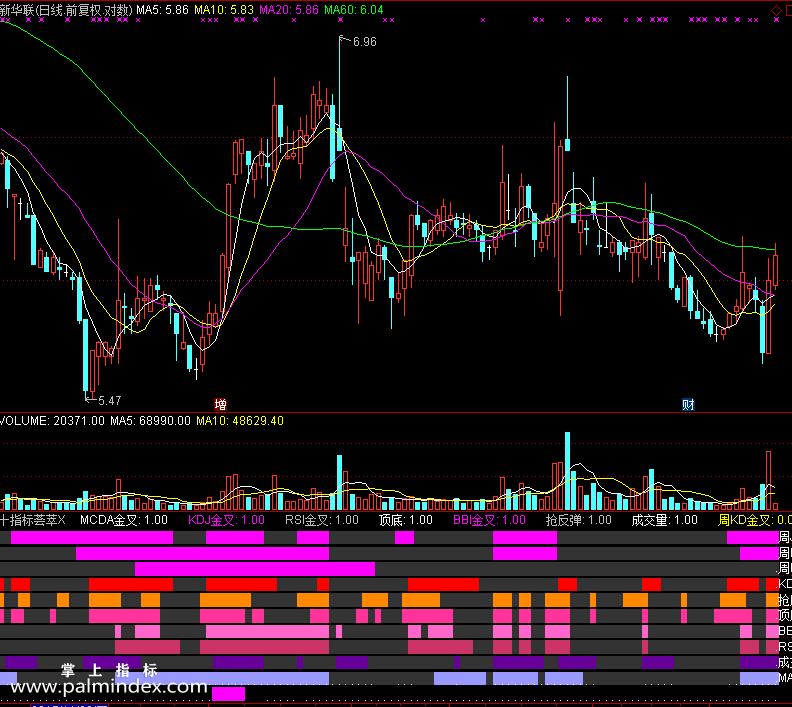792x707 pixels.
Task: Click the 新华联 daily chart title
Action: tap(66, 10)
